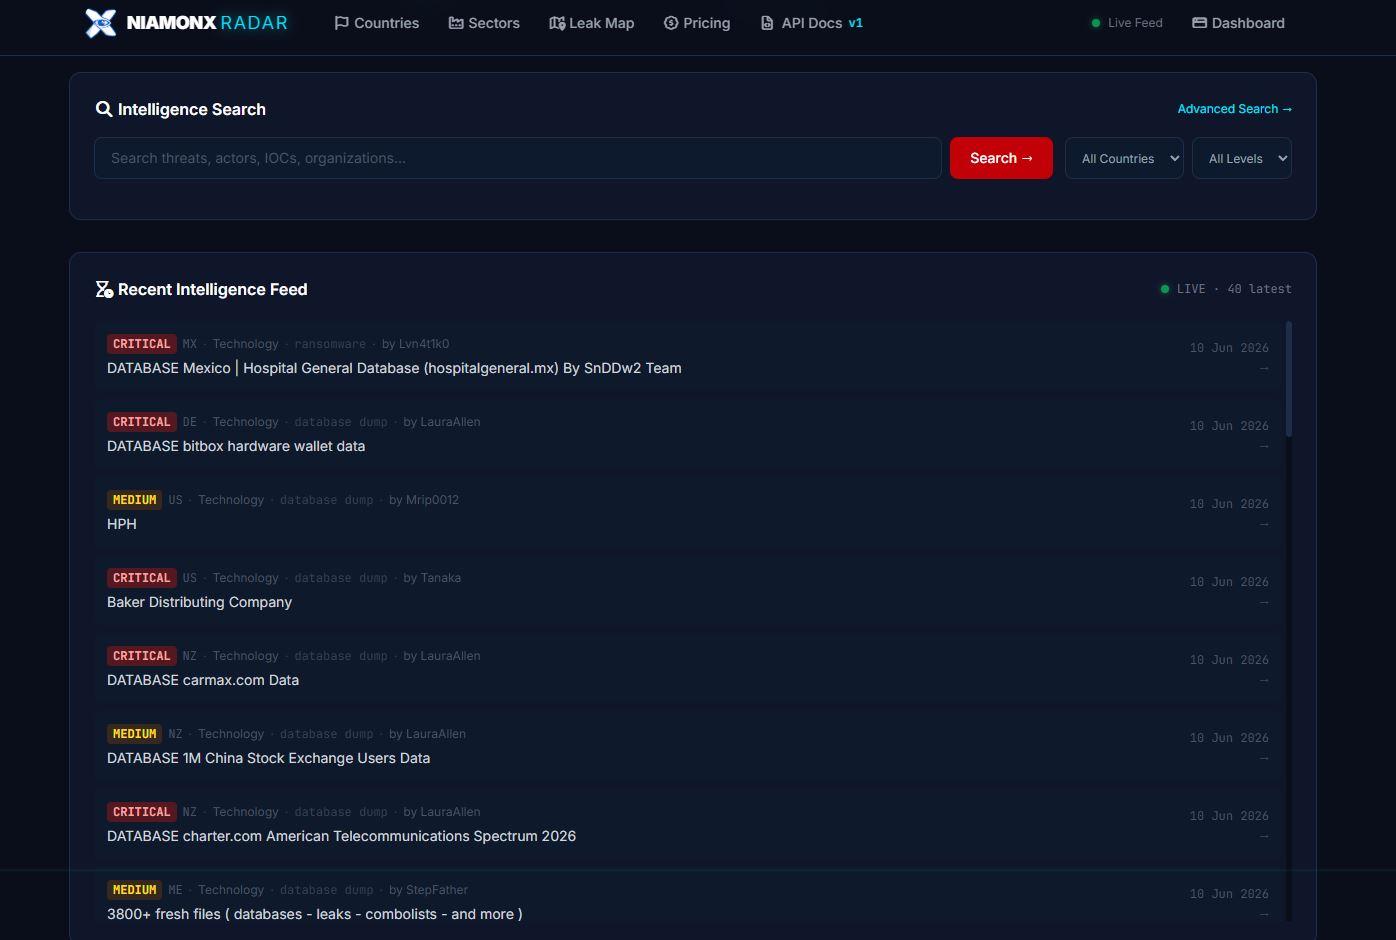Click author Tanaka on Baker Distributing entry

[x=432, y=578]
